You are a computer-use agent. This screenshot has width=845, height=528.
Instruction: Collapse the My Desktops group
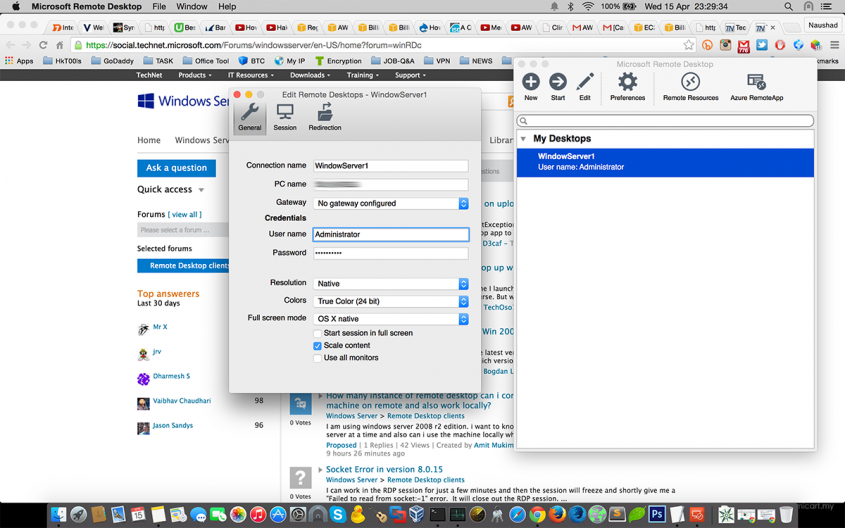523,139
